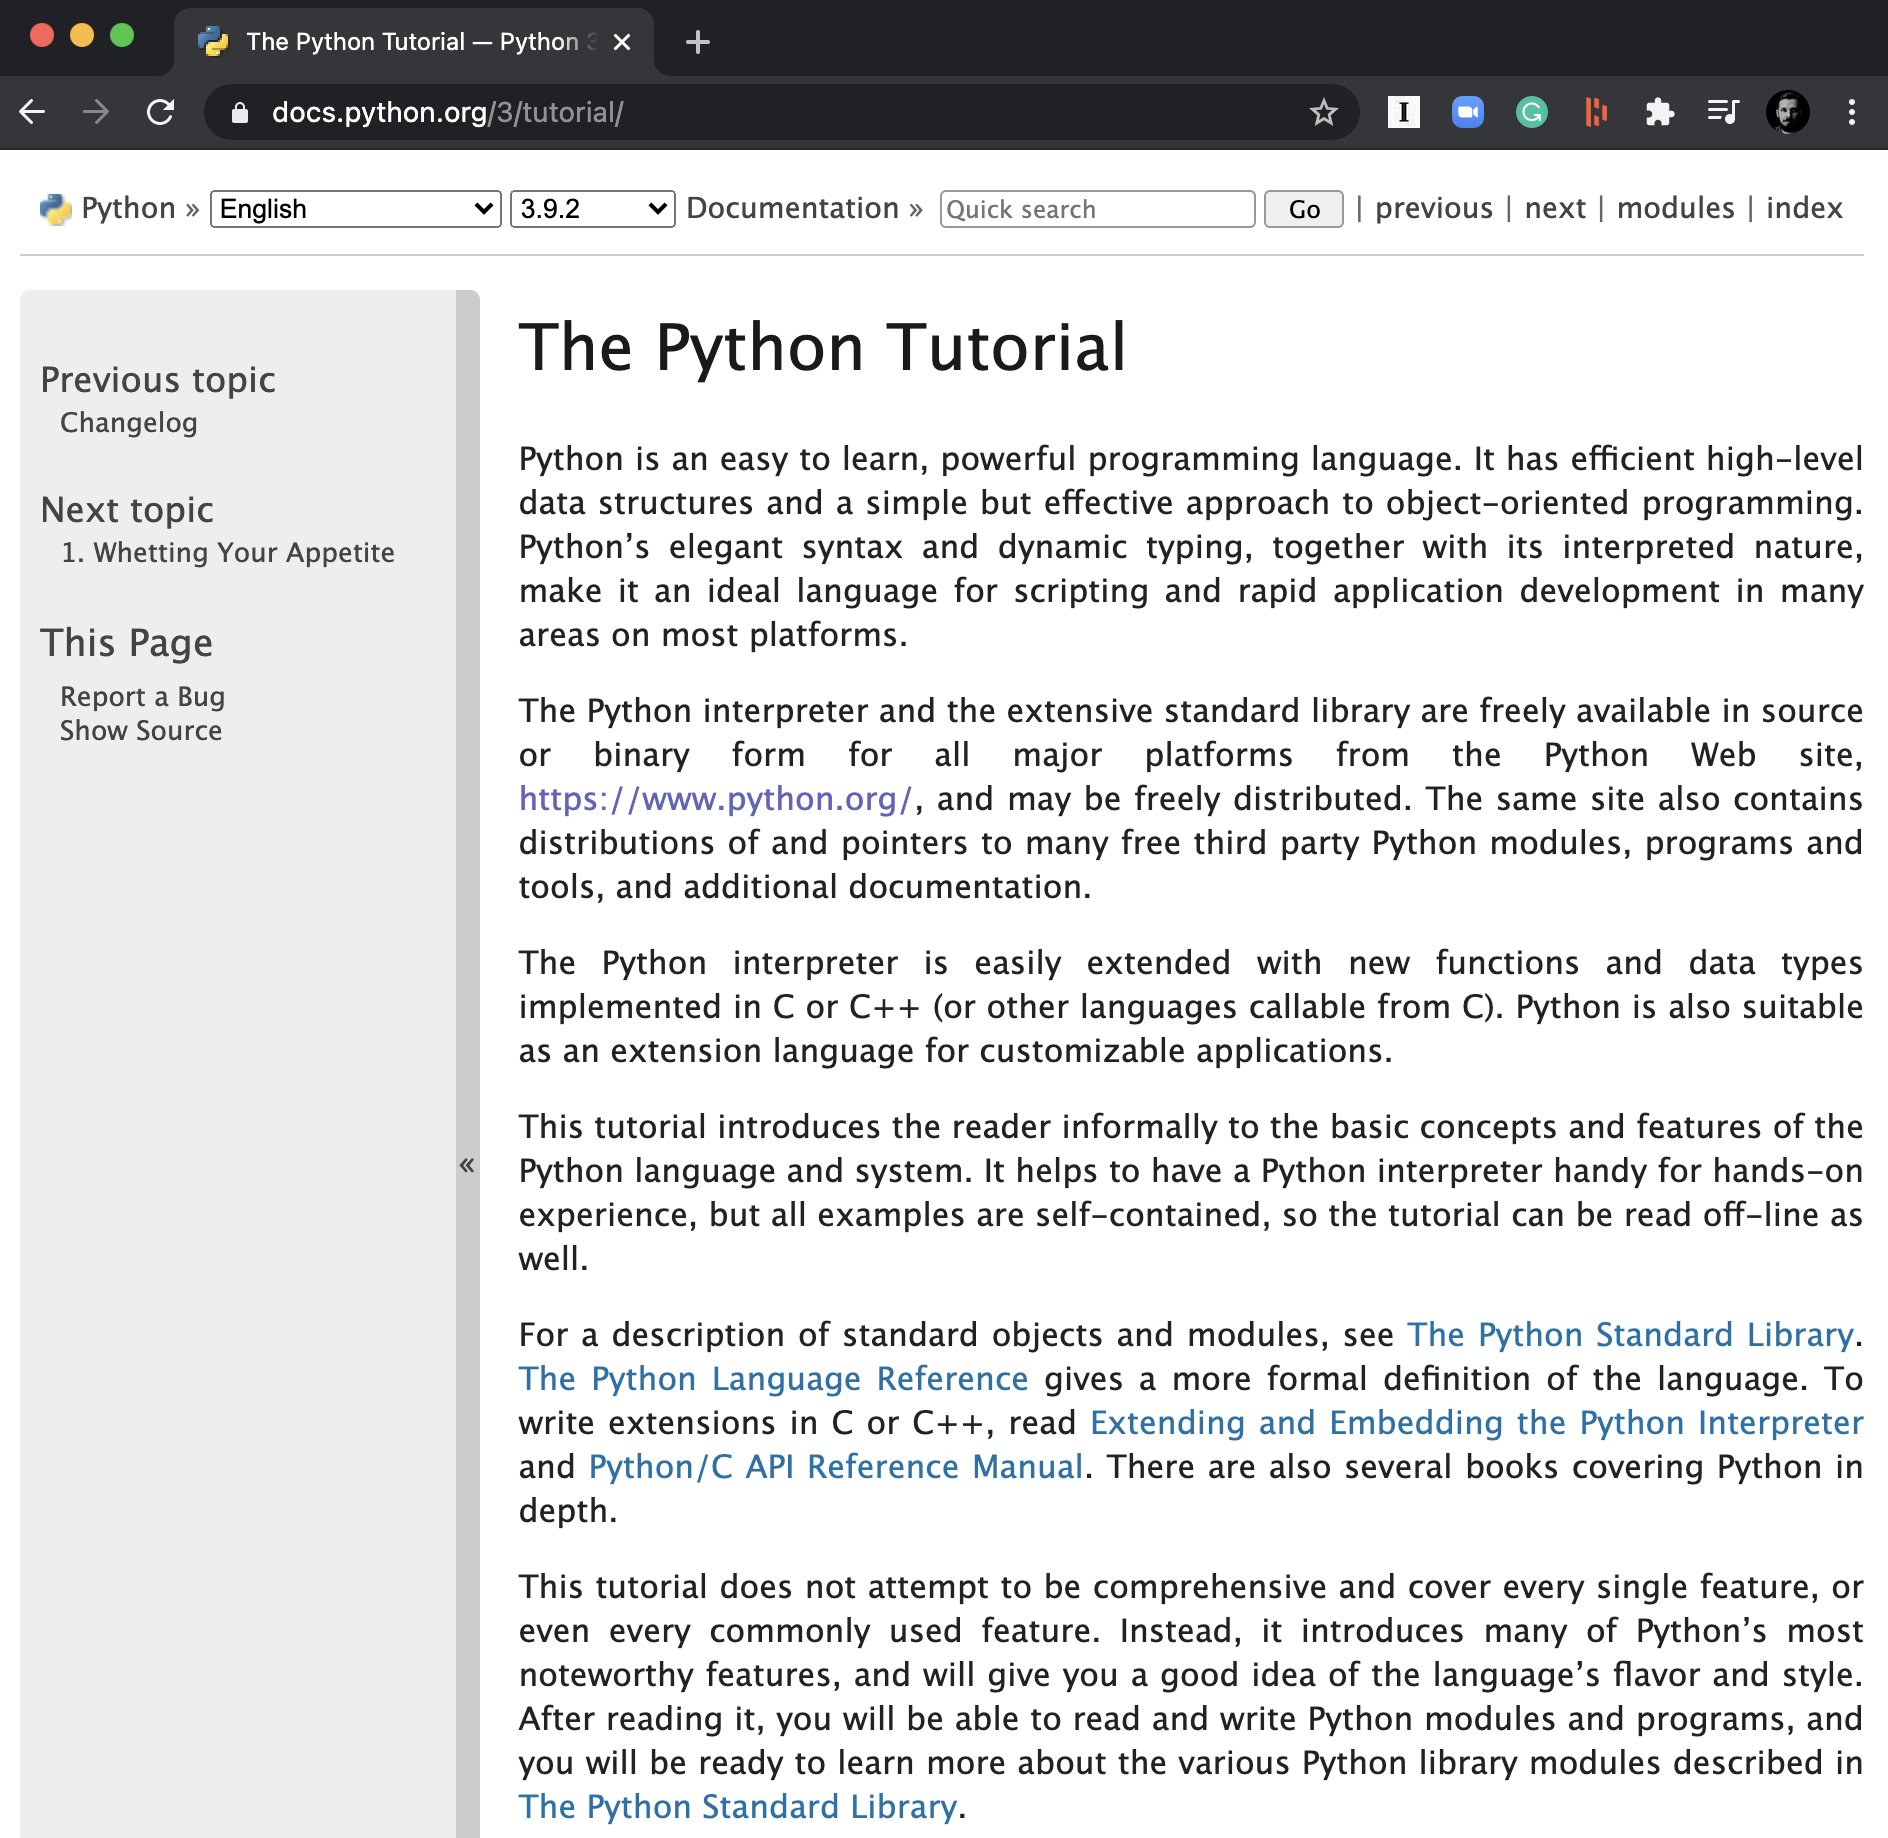This screenshot has height=1838, width=1888.
Task: Click the browser back arrow
Action: point(33,112)
